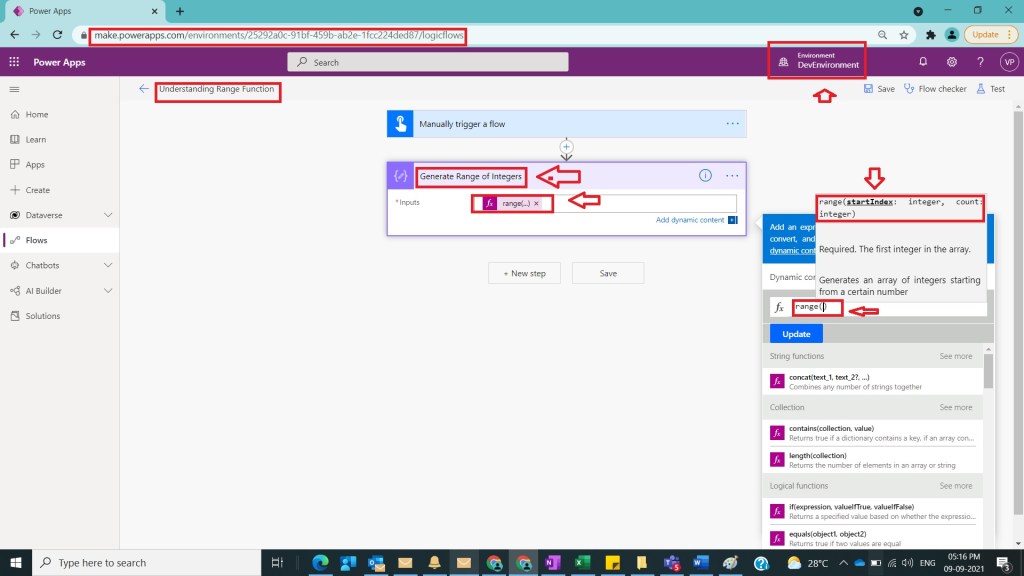Expand the Dataverse navigation section

(x=108, y=215)
